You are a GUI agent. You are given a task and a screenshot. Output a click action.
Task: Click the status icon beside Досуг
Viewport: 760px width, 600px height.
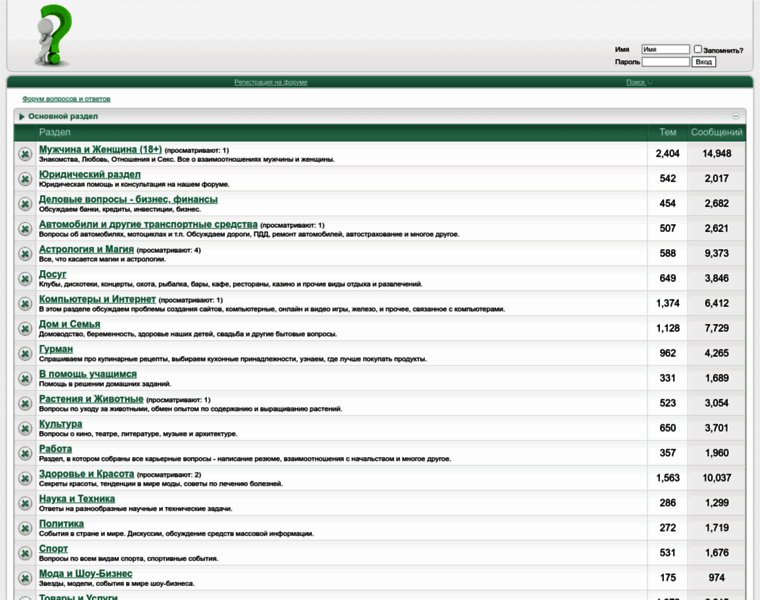[x=25, y=279]
